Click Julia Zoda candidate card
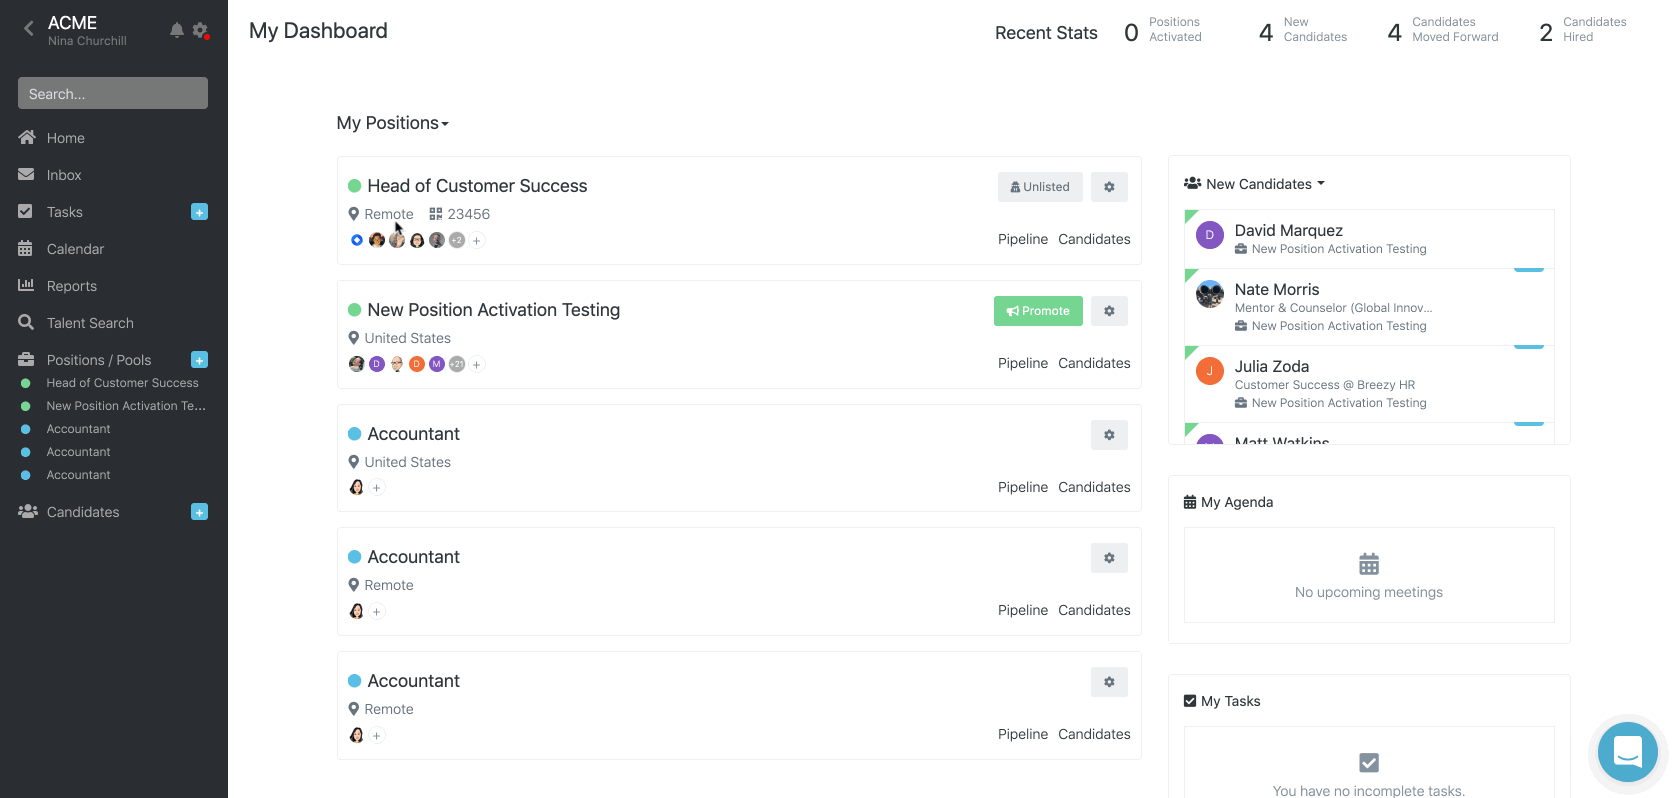Screen dimensions: 1675x798 pos(1369,384)
